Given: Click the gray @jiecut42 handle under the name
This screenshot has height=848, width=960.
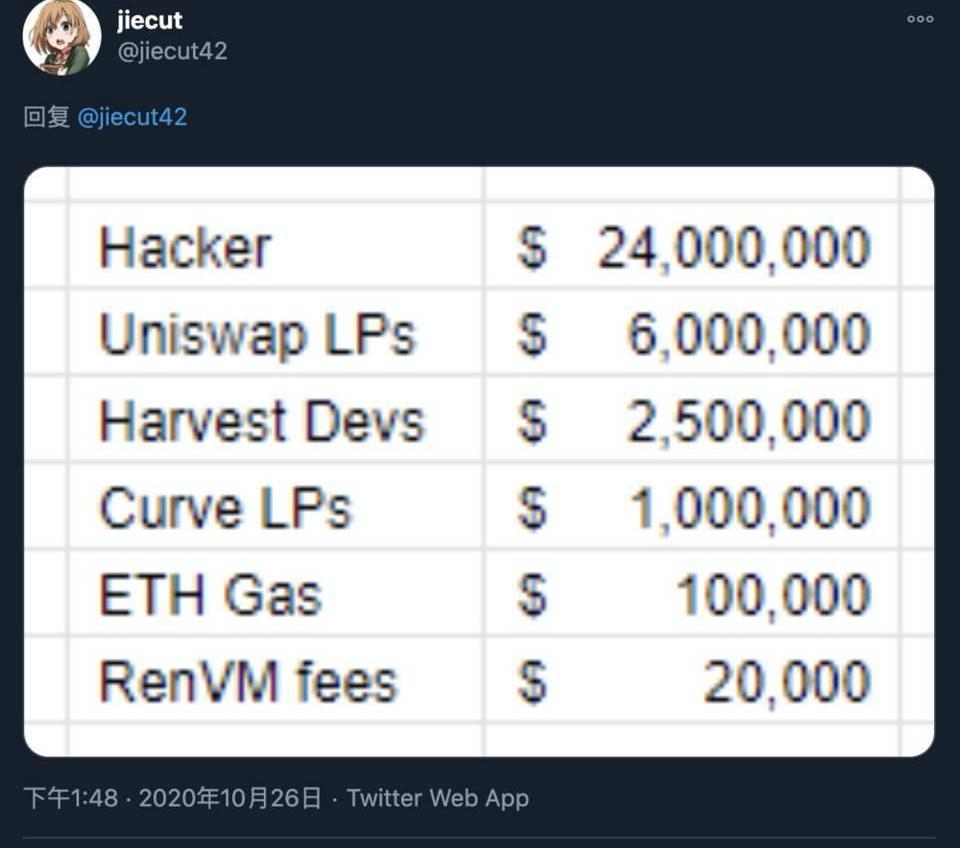Looking at the screenshot, I should click(x=173, y=51).
